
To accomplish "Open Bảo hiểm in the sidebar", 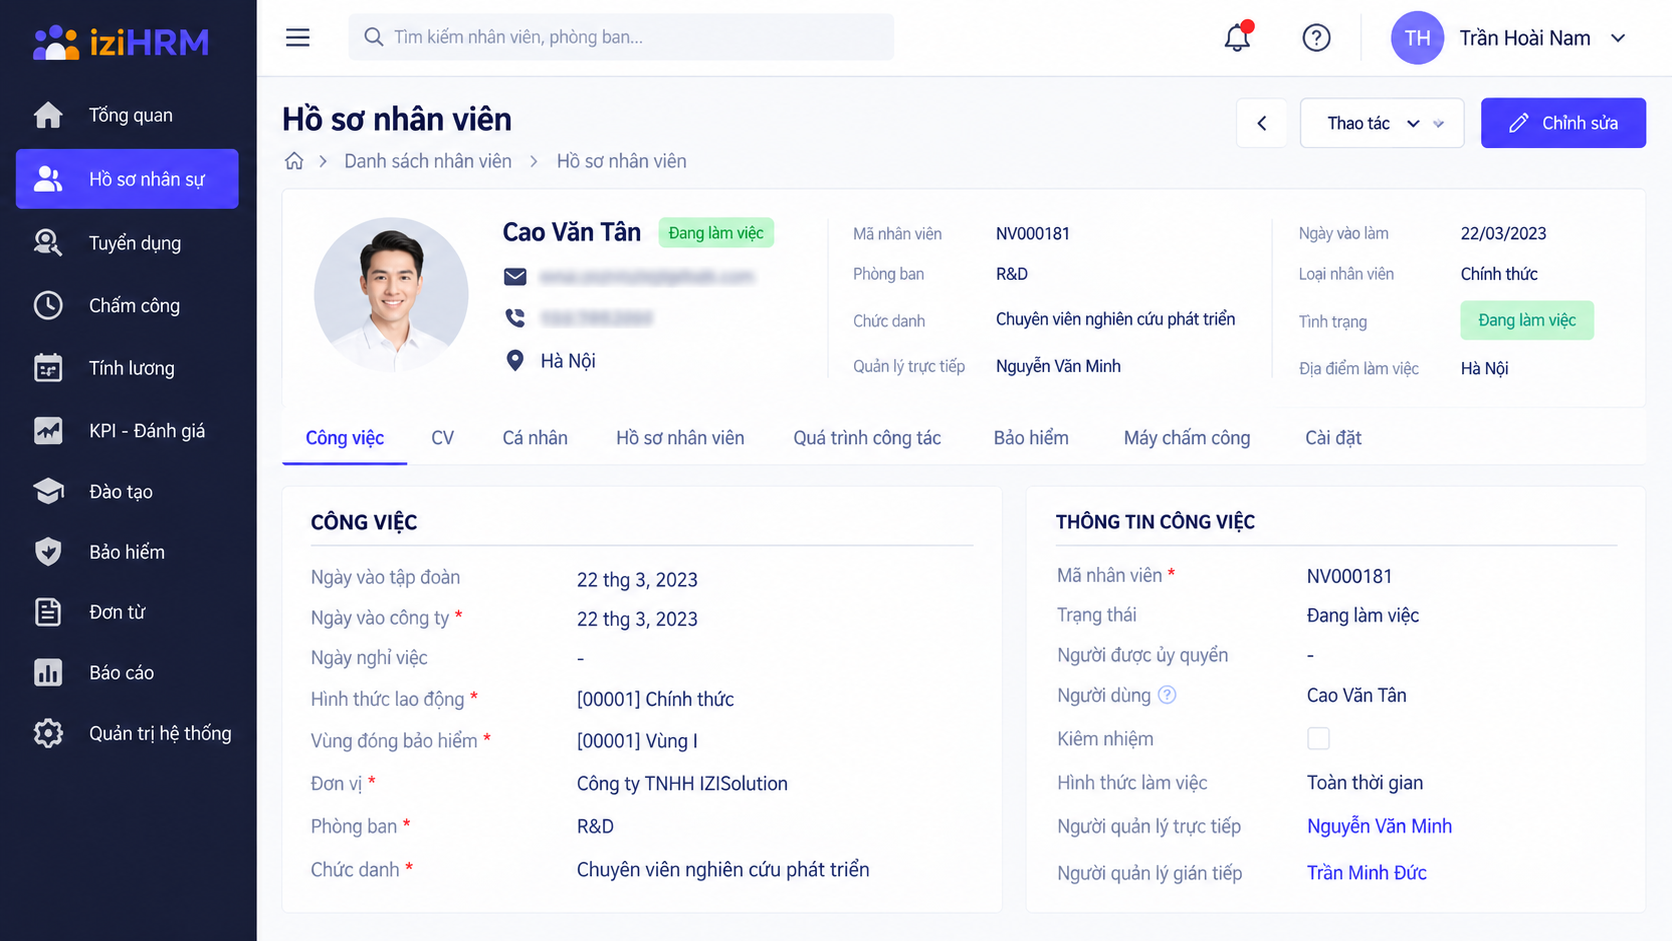I will tap(127, 552).
